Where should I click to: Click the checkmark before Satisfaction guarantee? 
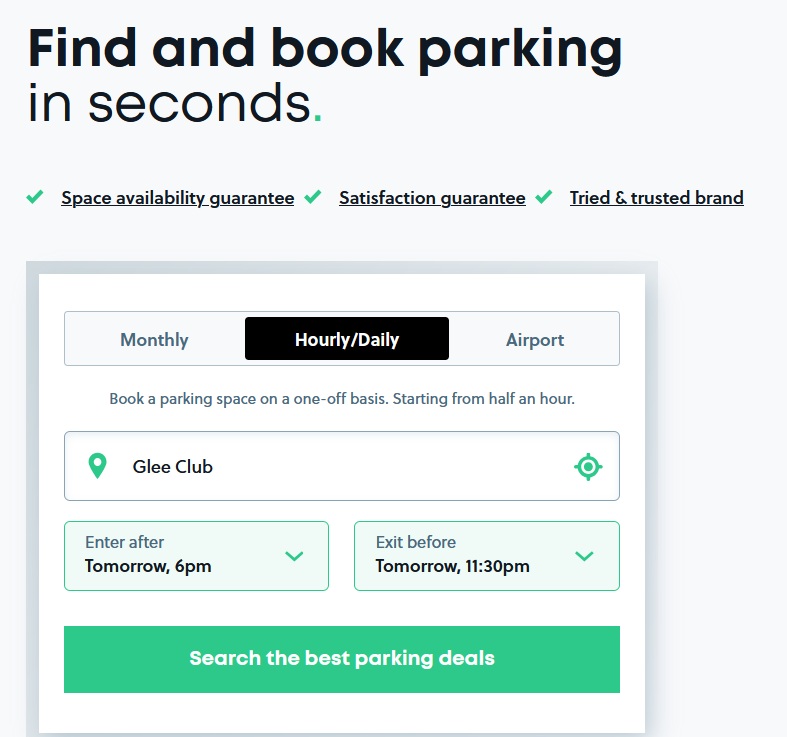(313, 197)
